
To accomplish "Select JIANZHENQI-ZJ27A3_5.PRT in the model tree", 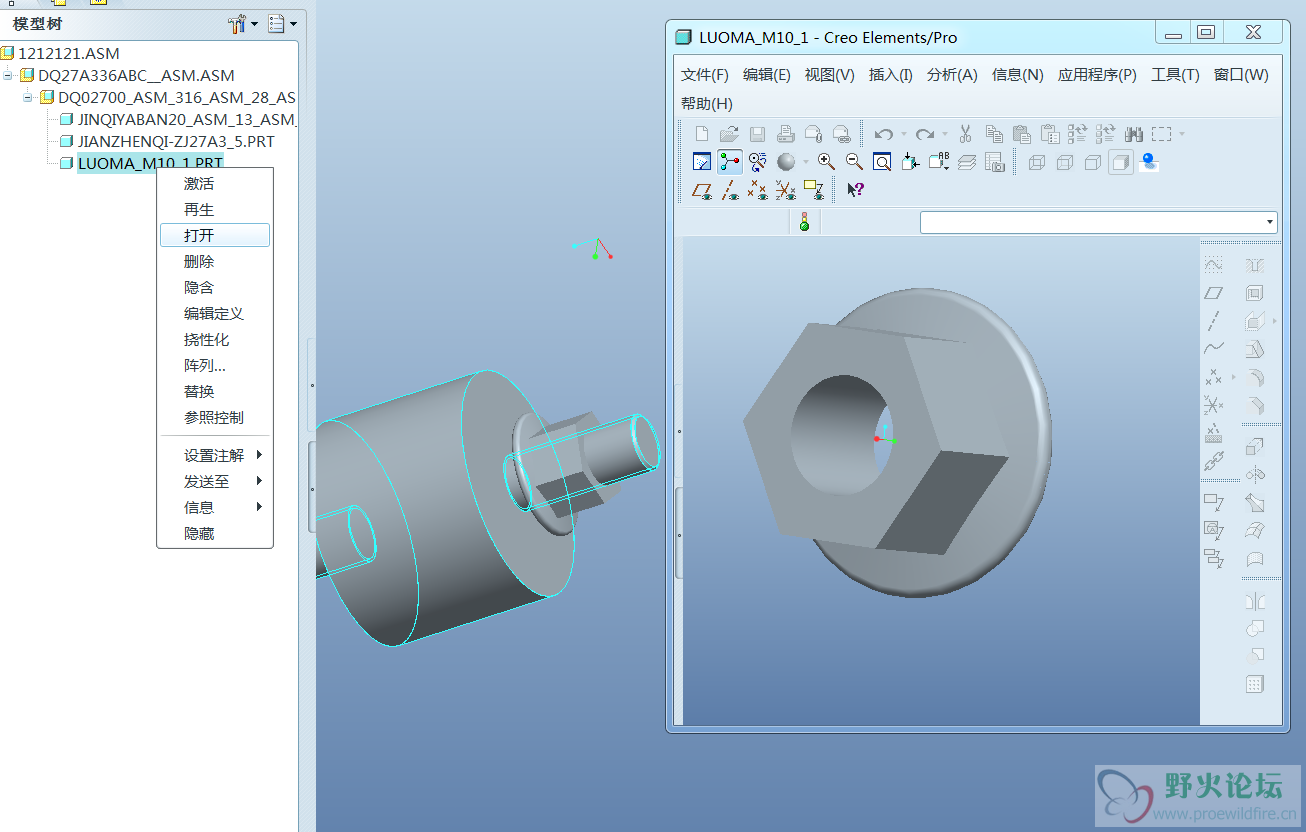I will pyautogui.click(x=176, y=142).
